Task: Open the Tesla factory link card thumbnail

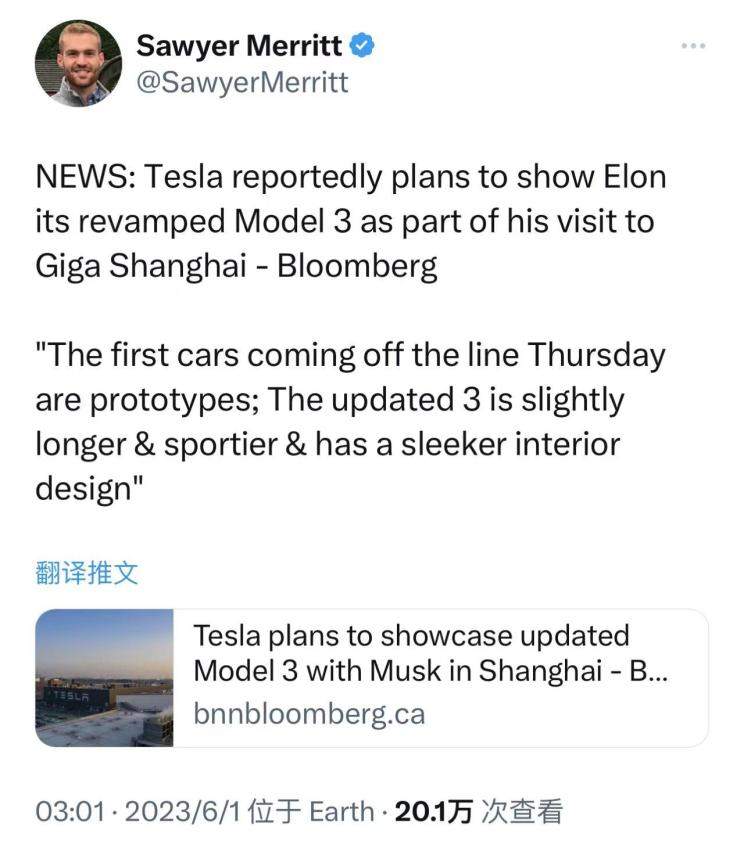Action: click(104, 678)
